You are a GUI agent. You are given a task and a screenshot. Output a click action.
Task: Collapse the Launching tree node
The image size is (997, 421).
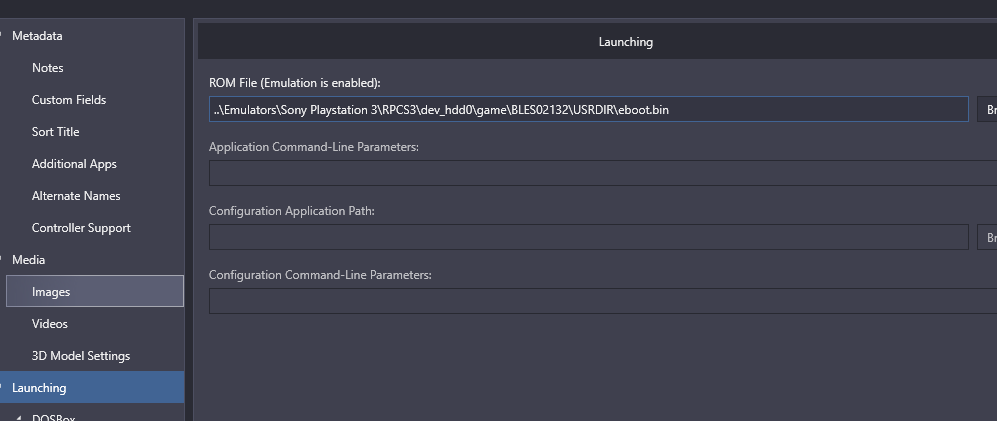(2, 387)
